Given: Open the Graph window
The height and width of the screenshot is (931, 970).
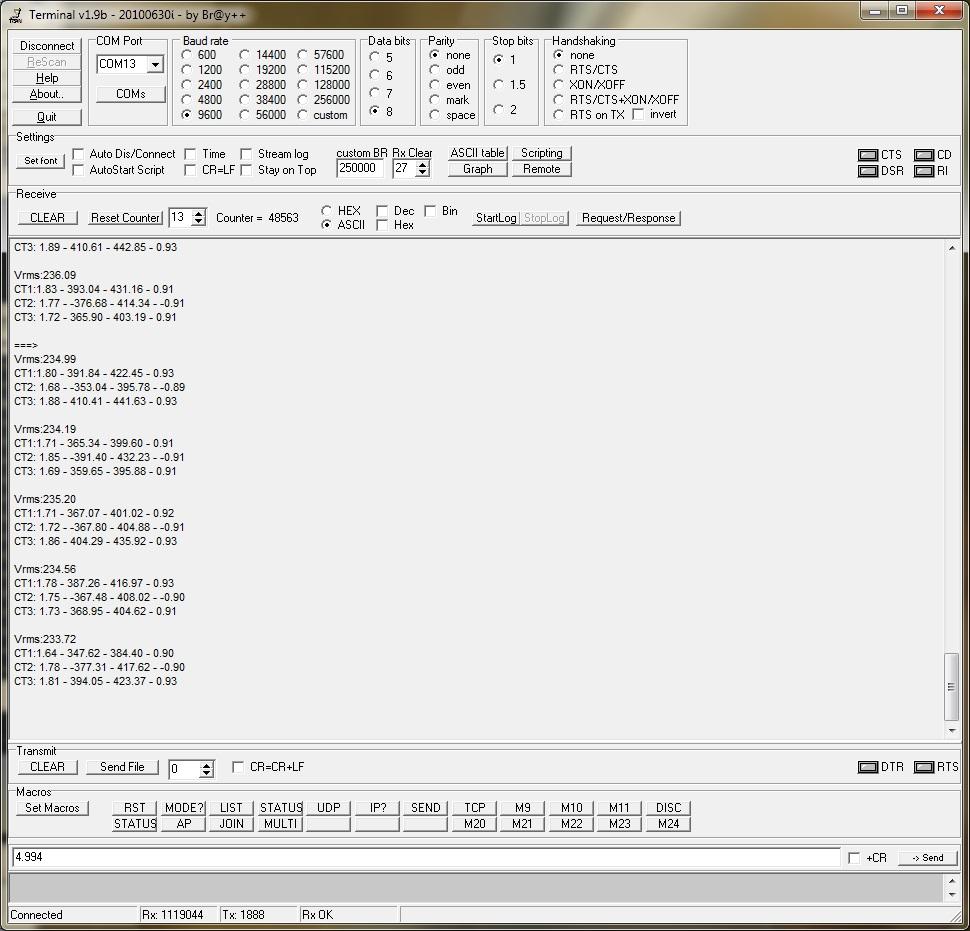Looking at the screenshot, I should coord(478,169).
